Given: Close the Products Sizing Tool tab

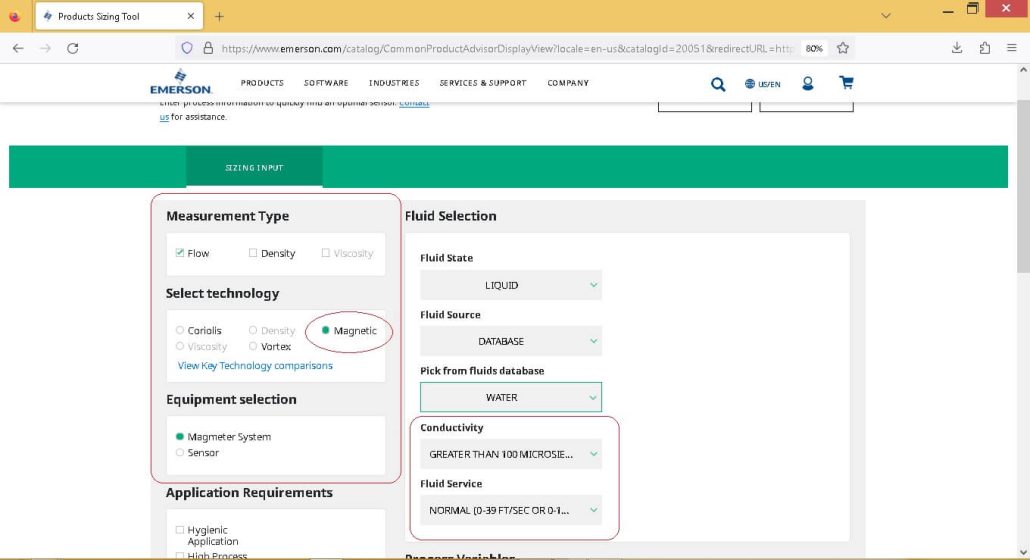Looking at the screenshot, I should point(190,16).
